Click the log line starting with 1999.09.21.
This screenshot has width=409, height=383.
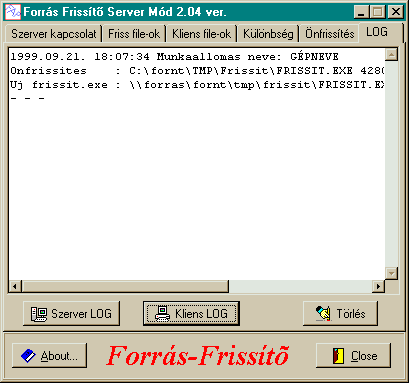tap(174, 57)
